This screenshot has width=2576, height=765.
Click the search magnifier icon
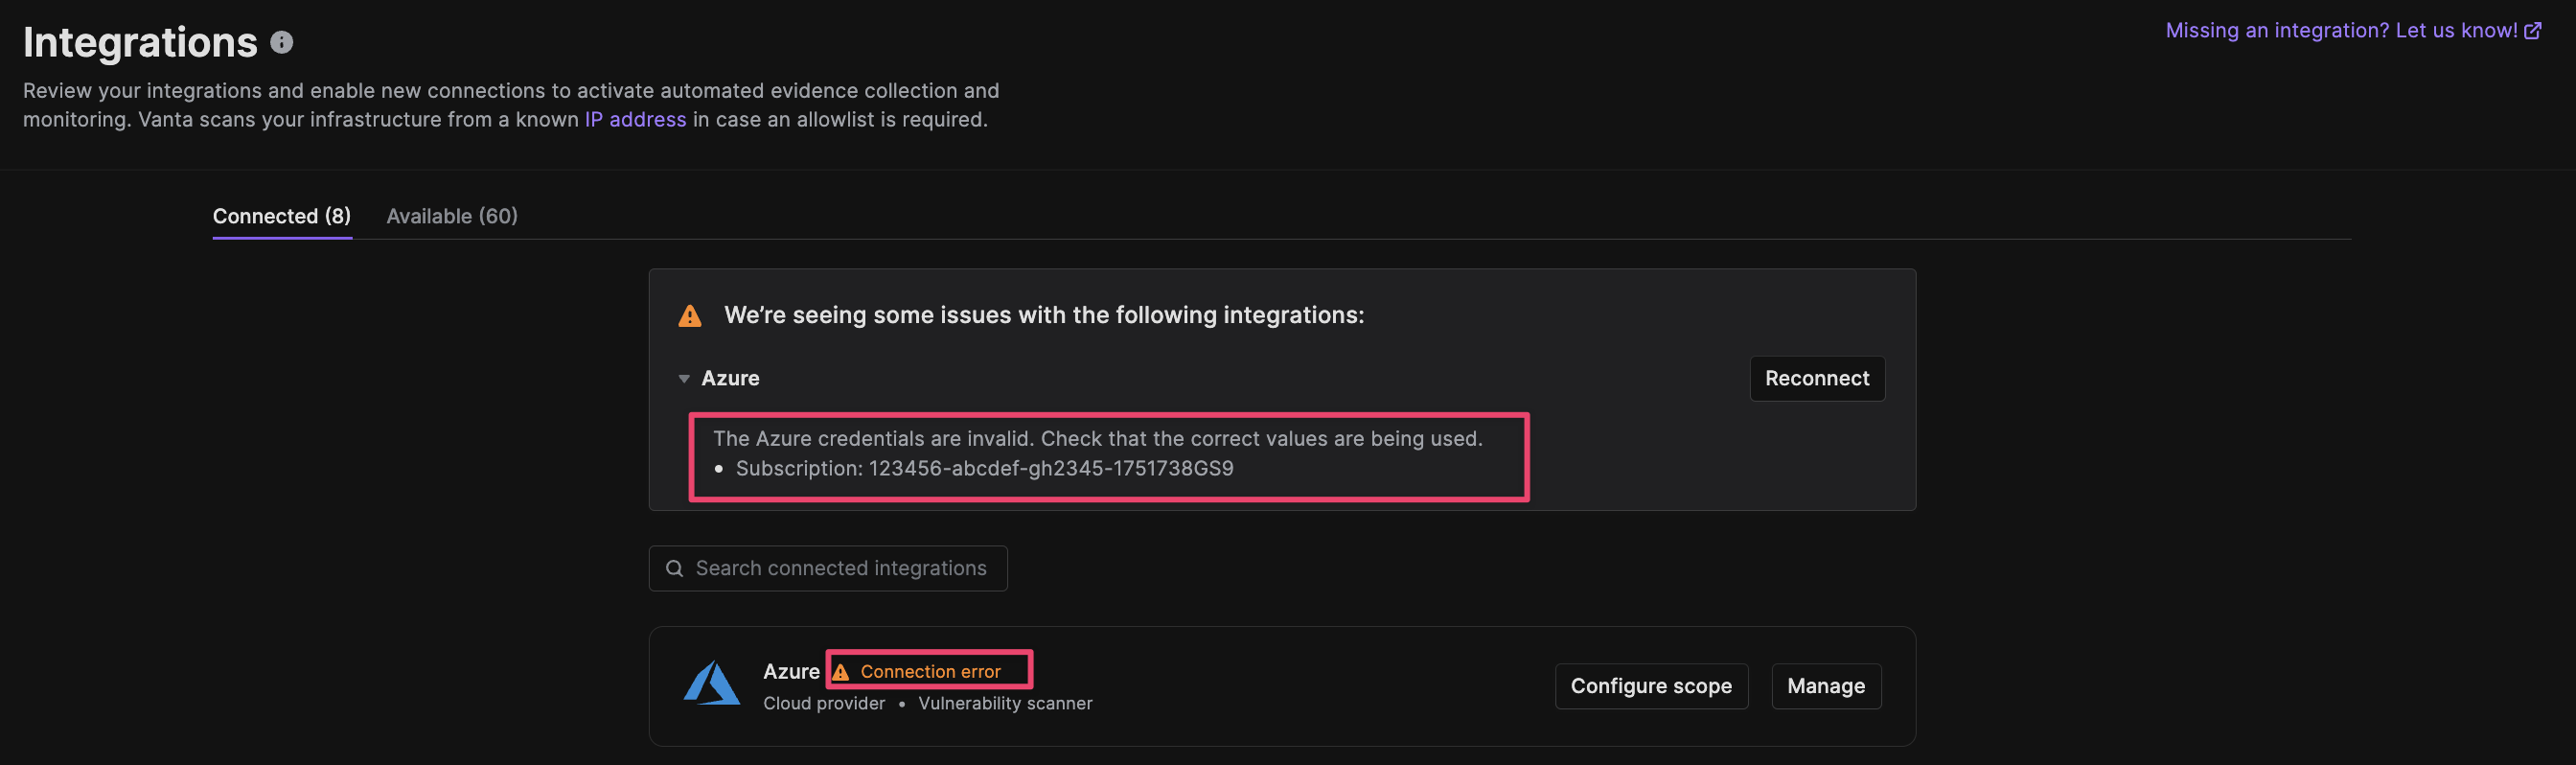(675, 568)
